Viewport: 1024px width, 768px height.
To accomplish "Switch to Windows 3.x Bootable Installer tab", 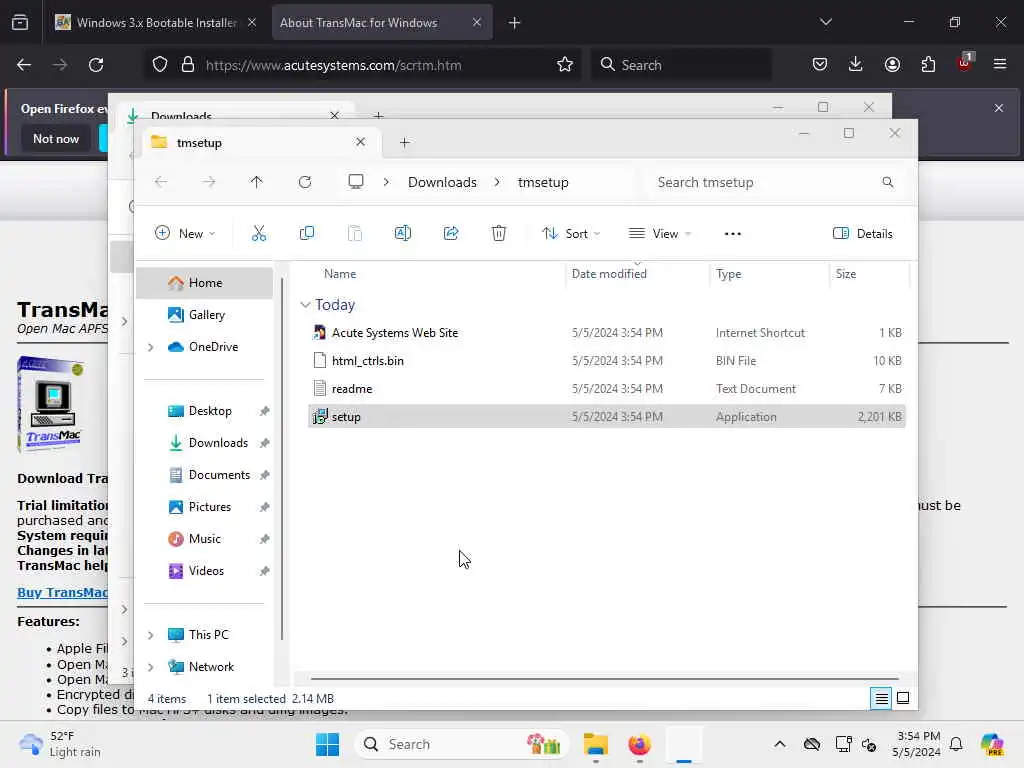I will click(x=155, y=22).
